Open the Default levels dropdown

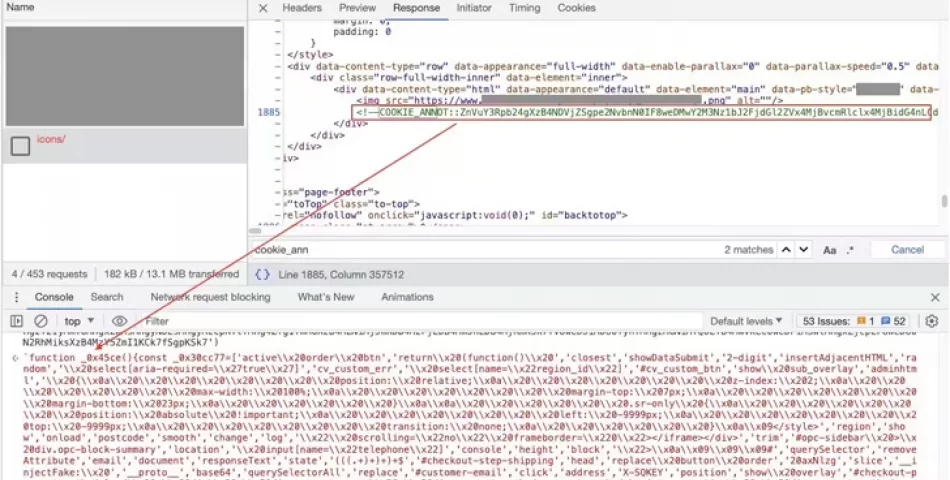[x=746, y=321]
